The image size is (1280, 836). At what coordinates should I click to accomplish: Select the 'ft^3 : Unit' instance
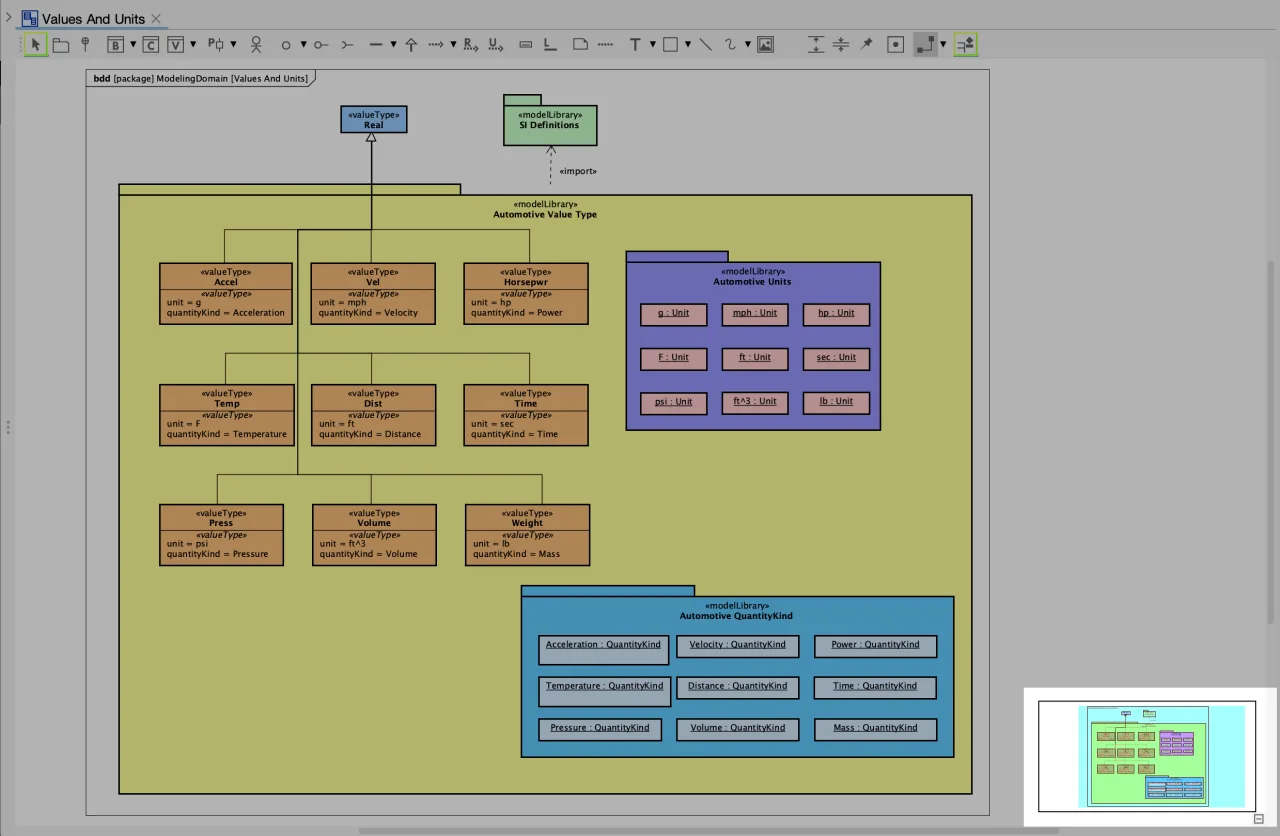[755, 402]
